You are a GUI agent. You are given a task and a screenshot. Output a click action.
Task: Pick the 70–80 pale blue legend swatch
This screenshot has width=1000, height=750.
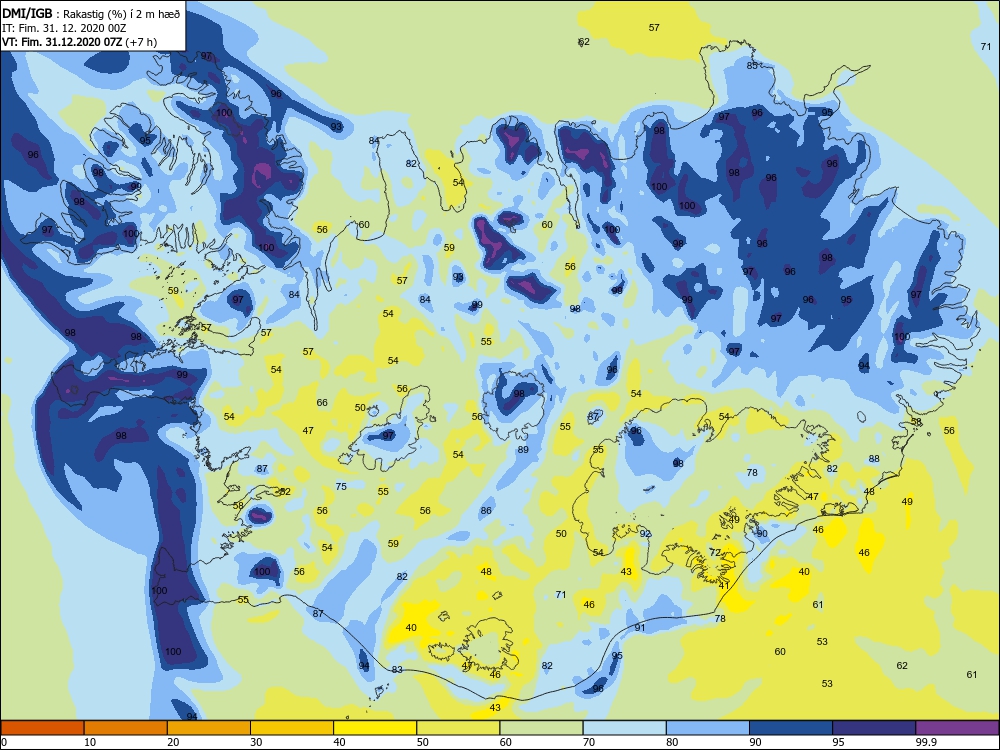click(625, 728)
